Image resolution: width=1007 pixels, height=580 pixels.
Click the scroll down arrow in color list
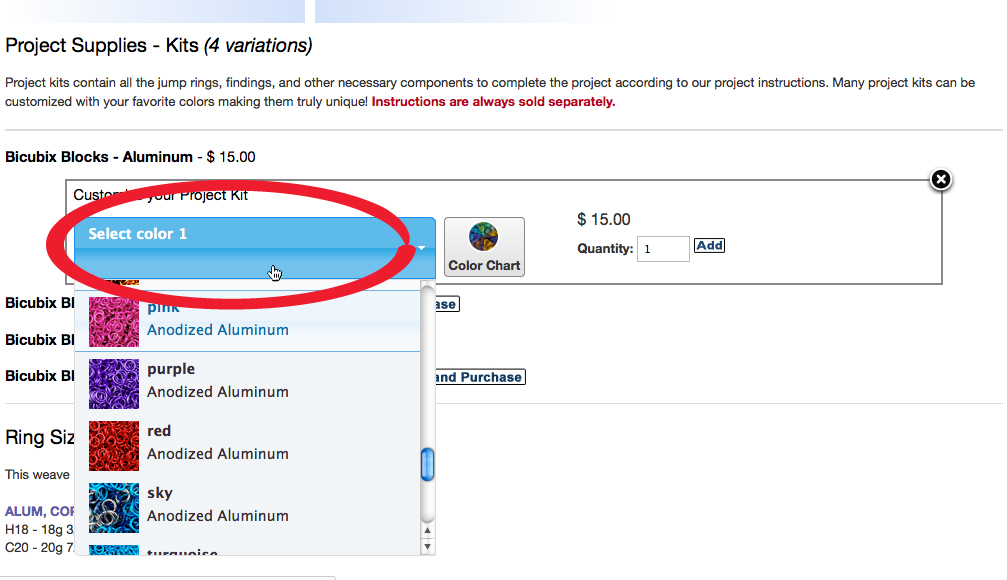coord(428,547)
